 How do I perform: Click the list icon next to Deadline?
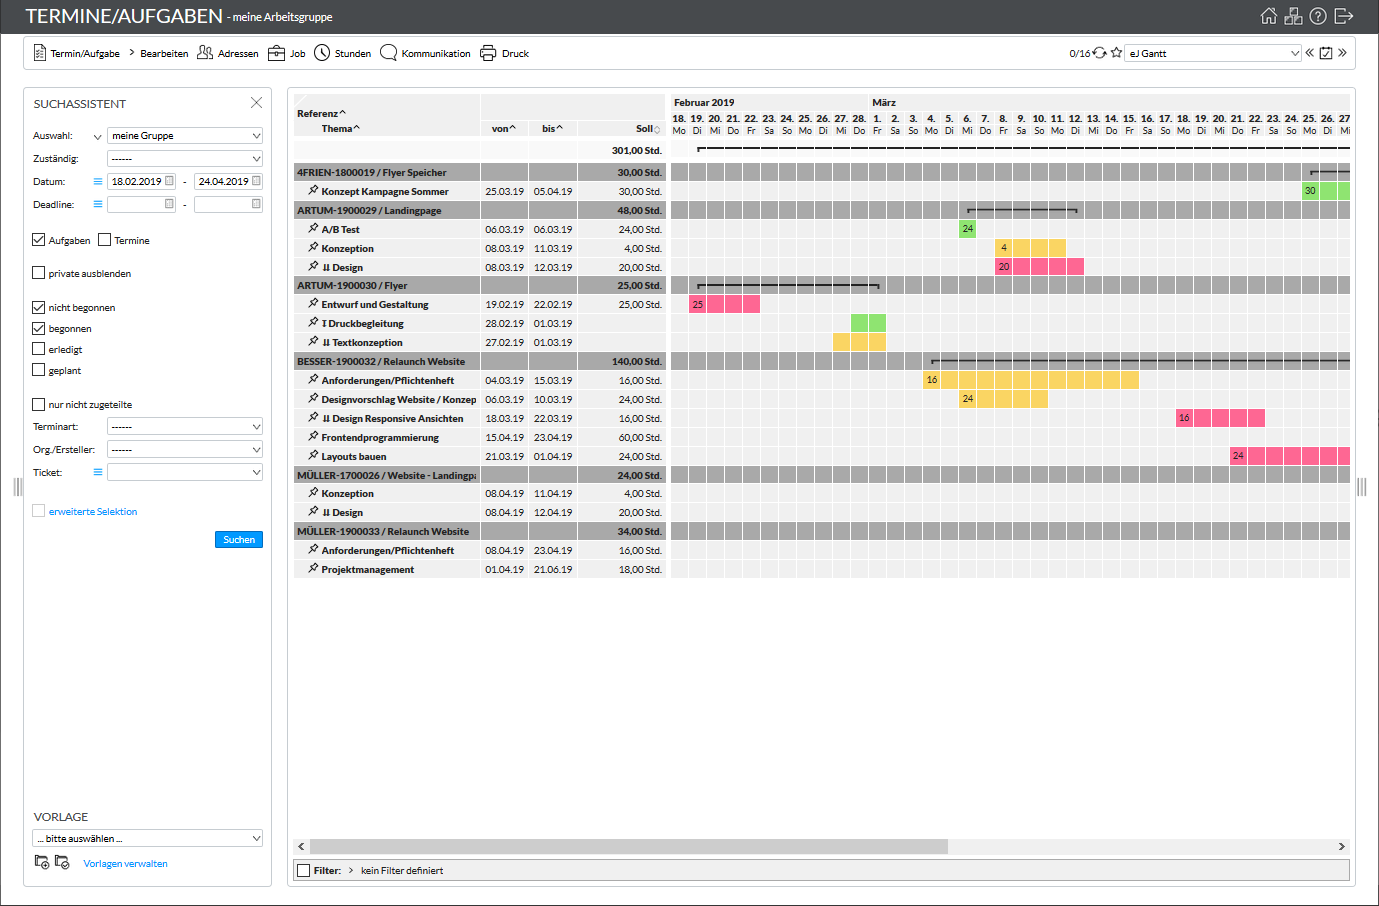coord(97,204)
